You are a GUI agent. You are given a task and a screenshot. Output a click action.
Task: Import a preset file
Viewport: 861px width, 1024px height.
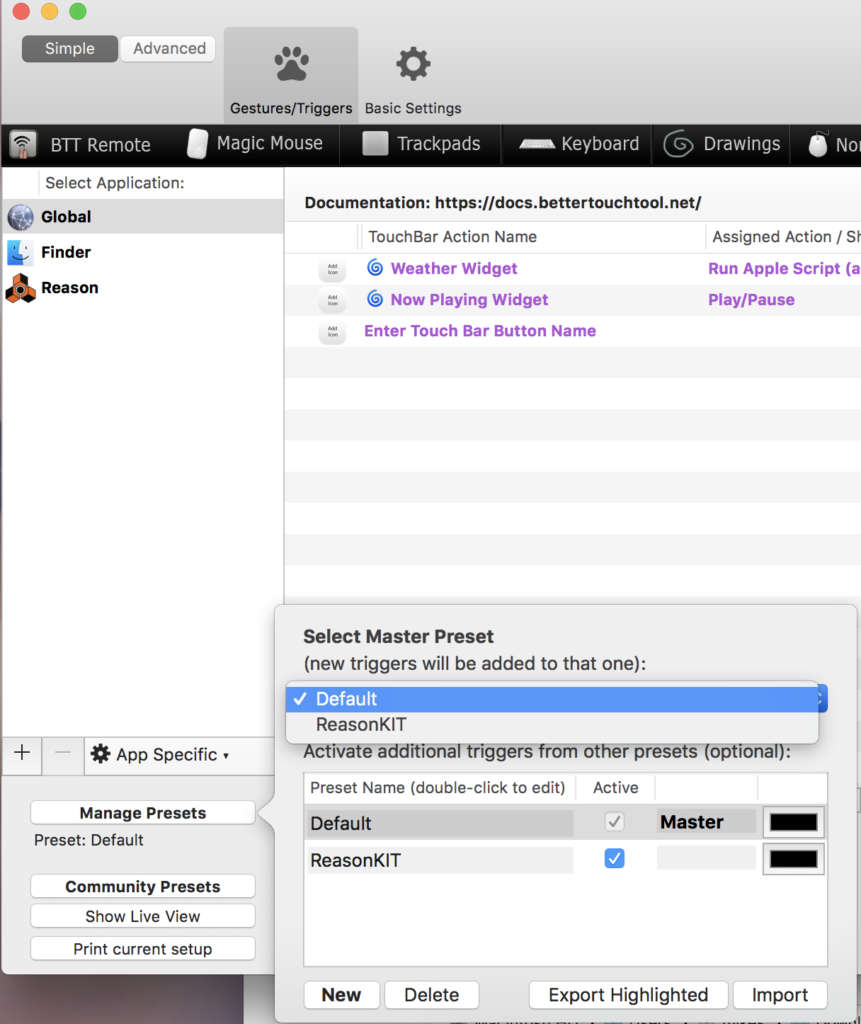click(780, 995)
